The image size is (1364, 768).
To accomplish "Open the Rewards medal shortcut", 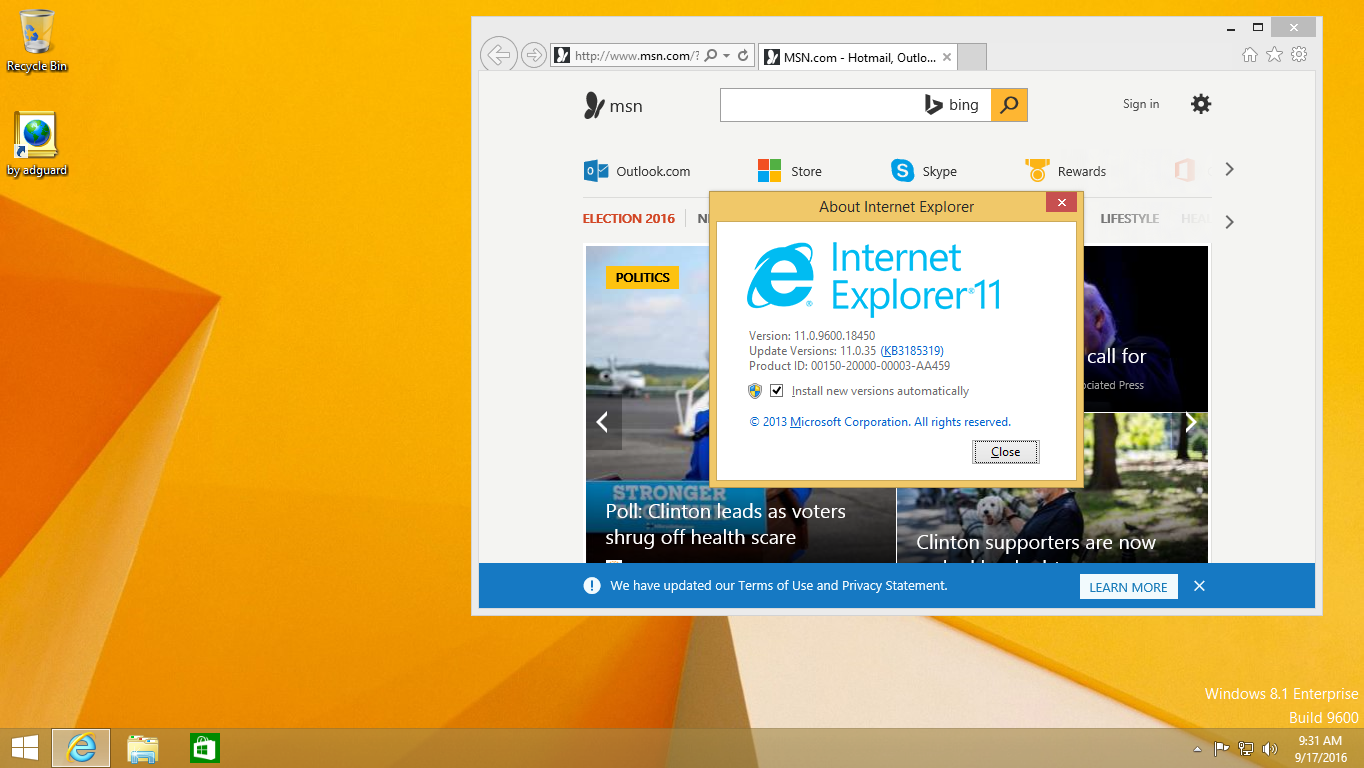I will coord(1065,171).
